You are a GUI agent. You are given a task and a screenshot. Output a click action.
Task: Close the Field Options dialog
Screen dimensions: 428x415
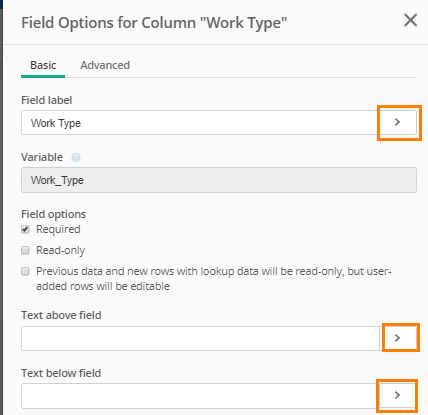coord(410,20)
